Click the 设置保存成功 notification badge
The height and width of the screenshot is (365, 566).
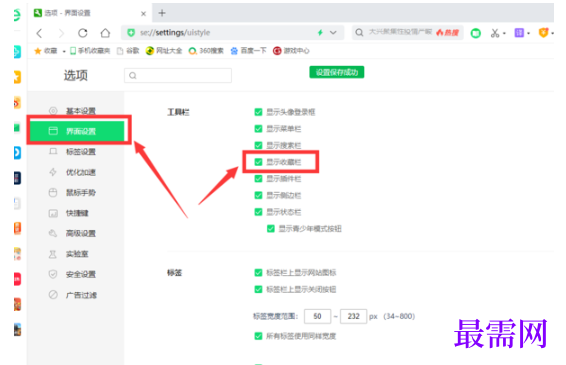coord(337,72)
